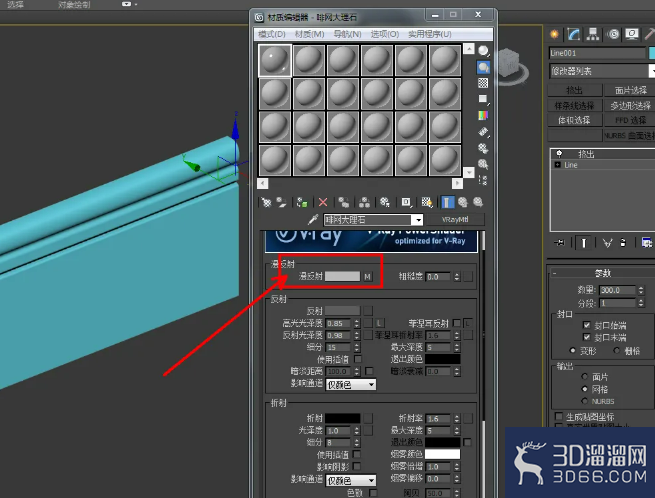655x498 pixels.
Task: Assign material to selection icon
Action: pyautogui.click(x=302, y=203)
